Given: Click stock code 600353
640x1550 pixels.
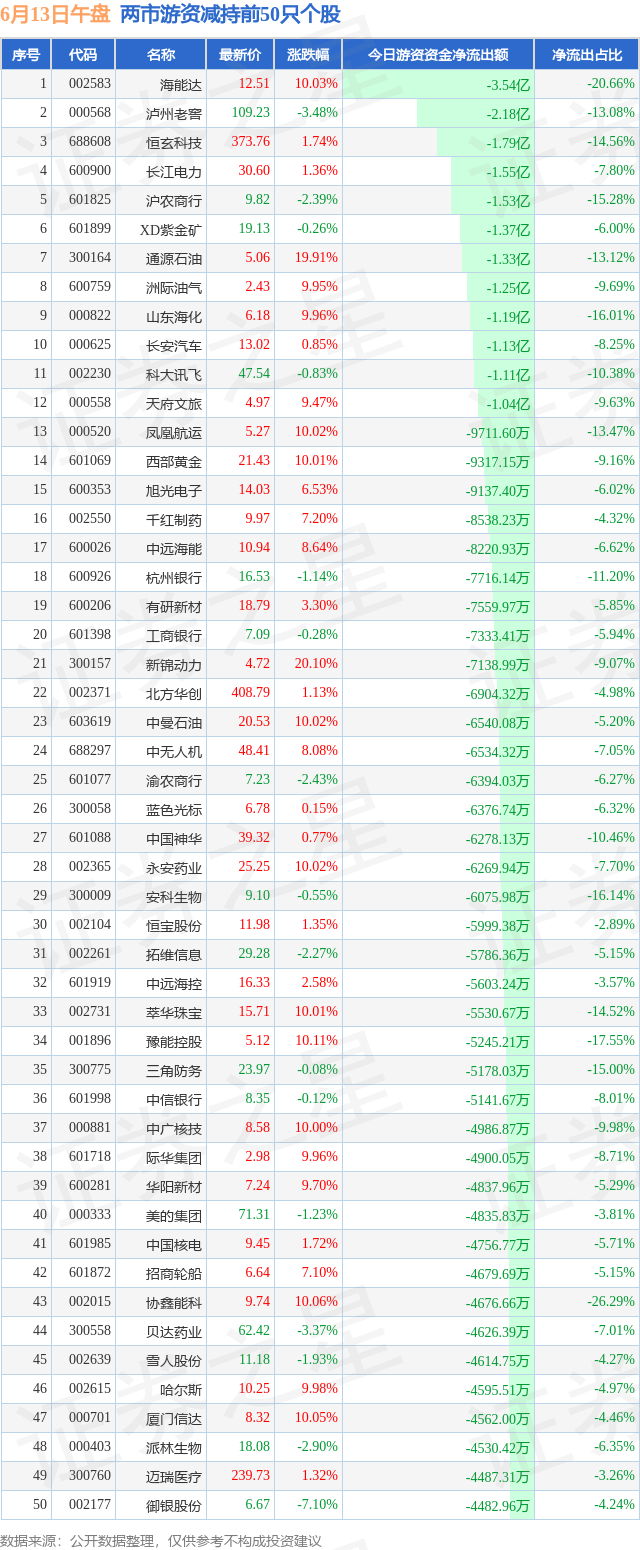Looking at the screenshot, I should tap(90, 490).
